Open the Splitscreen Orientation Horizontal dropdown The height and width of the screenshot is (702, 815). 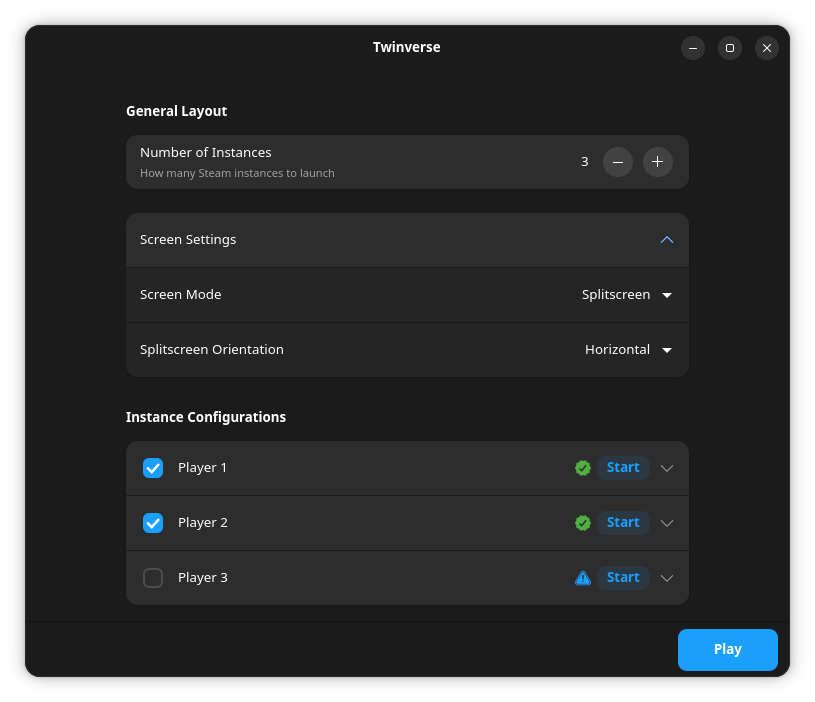(x=628, y=350)
